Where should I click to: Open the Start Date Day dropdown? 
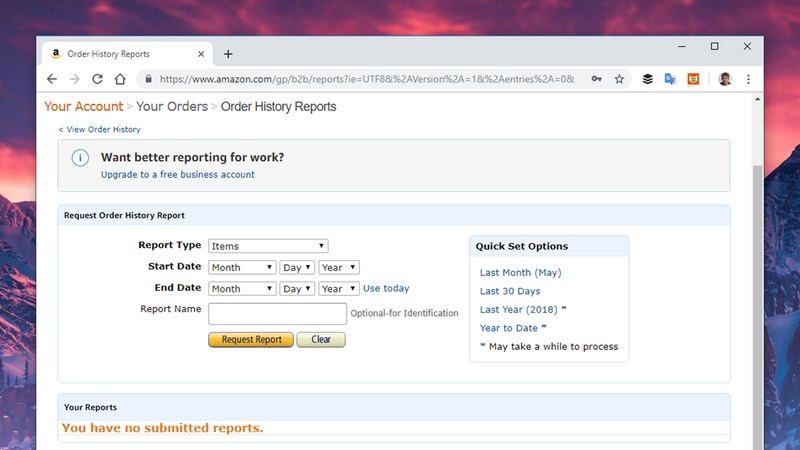coord(296,267)
